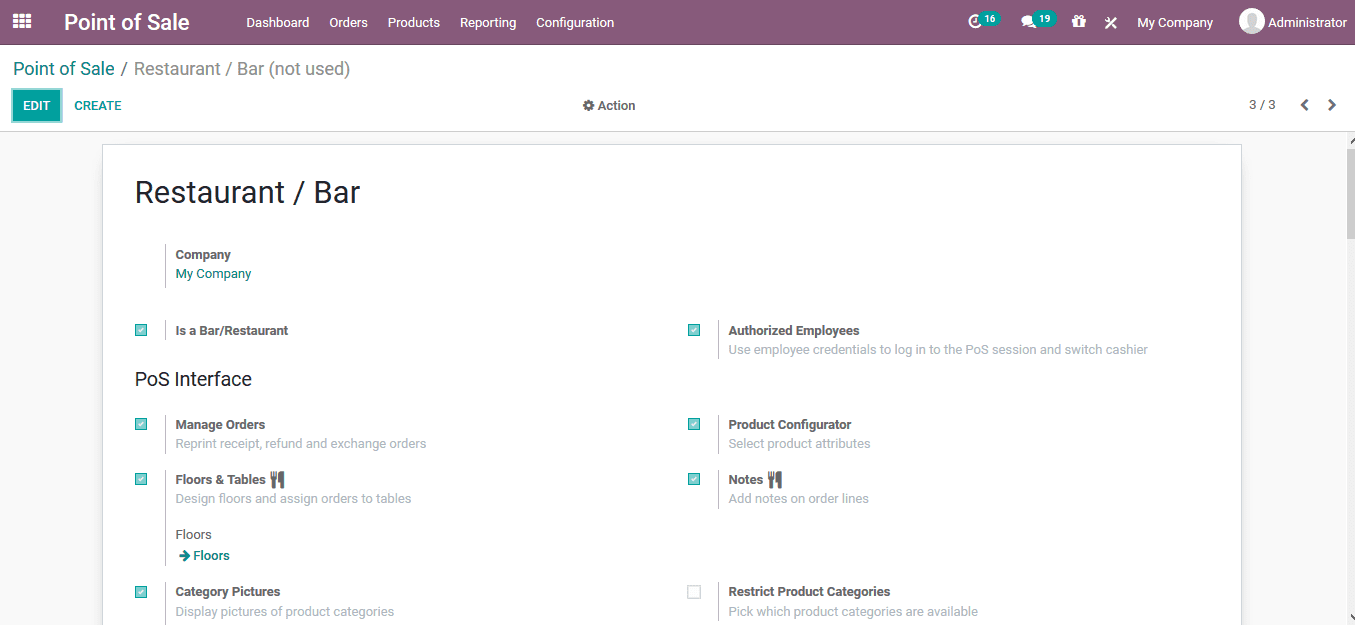Click the gift icon in the top bar

[1078, 21]
